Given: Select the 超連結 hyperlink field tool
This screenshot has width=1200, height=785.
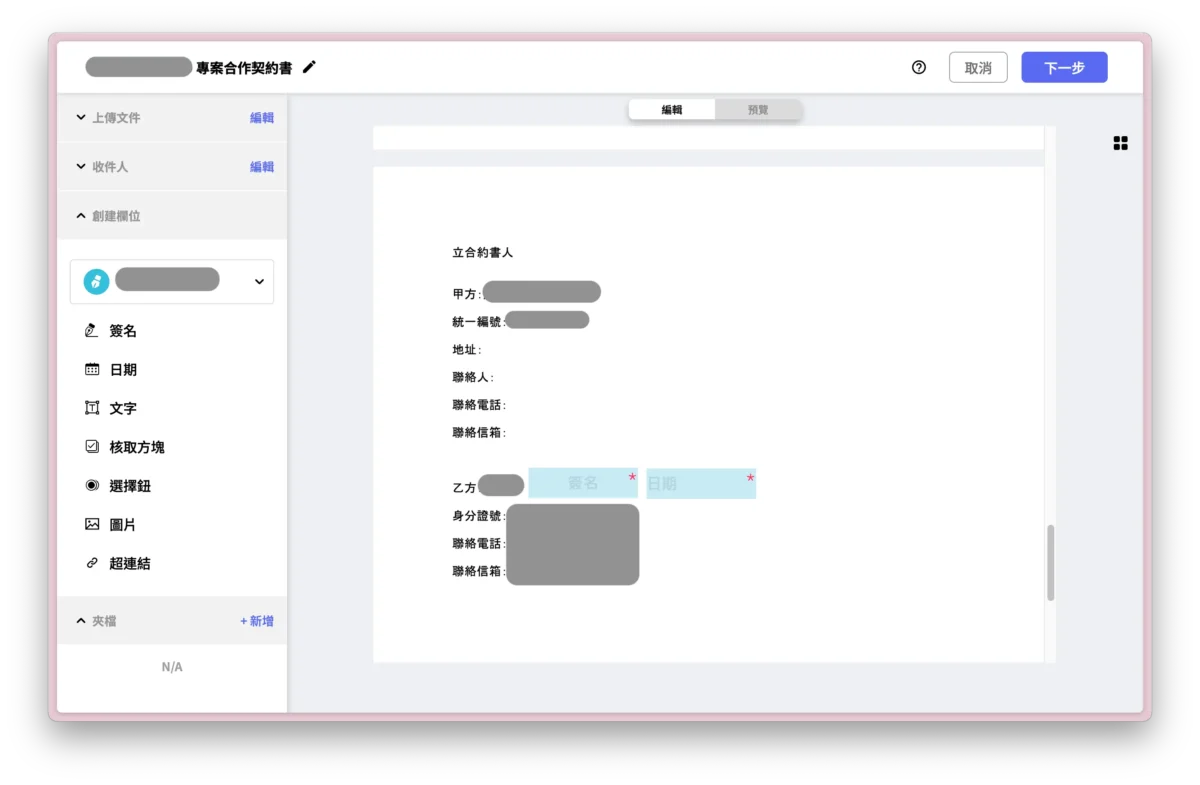Looking at the screenshot, I should pos(128,563).
